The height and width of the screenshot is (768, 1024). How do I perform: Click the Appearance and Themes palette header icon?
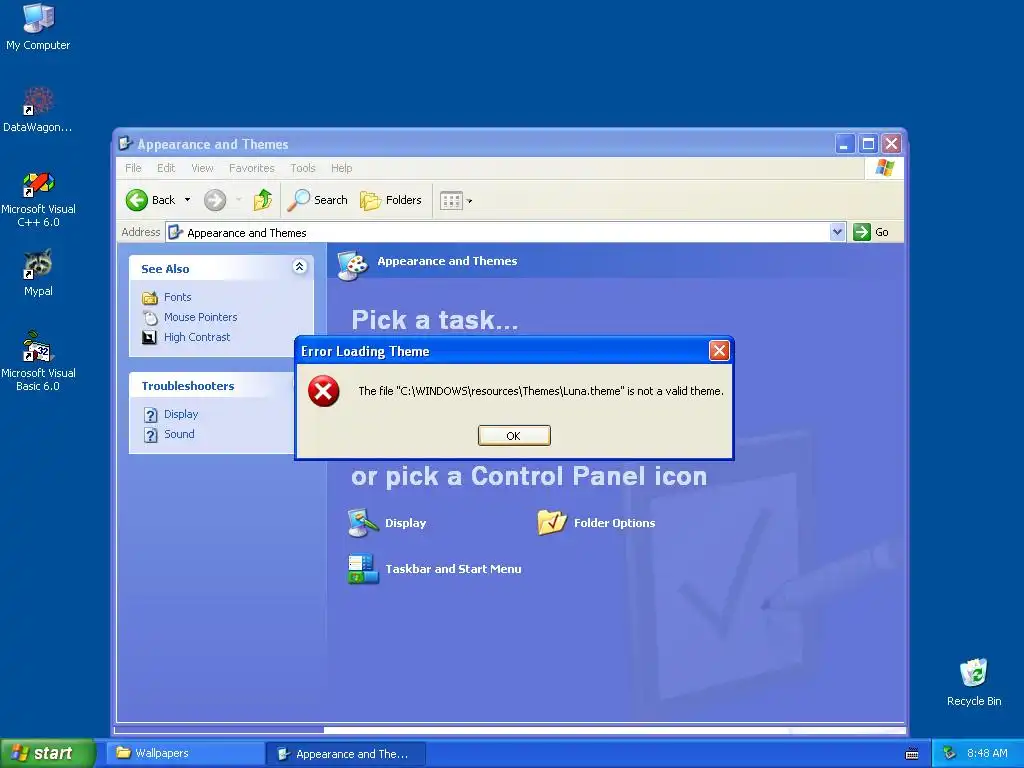pos(353,265)
